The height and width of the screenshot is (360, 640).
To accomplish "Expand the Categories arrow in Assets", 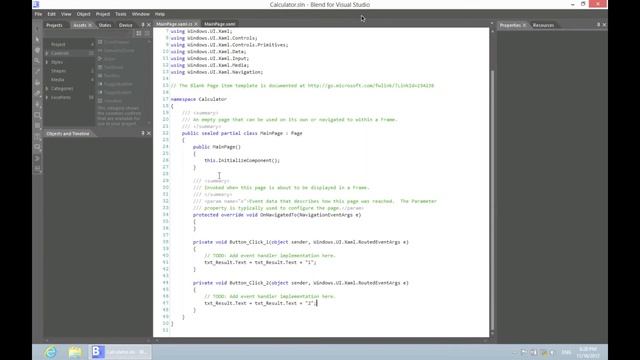I will coord(47,89).
